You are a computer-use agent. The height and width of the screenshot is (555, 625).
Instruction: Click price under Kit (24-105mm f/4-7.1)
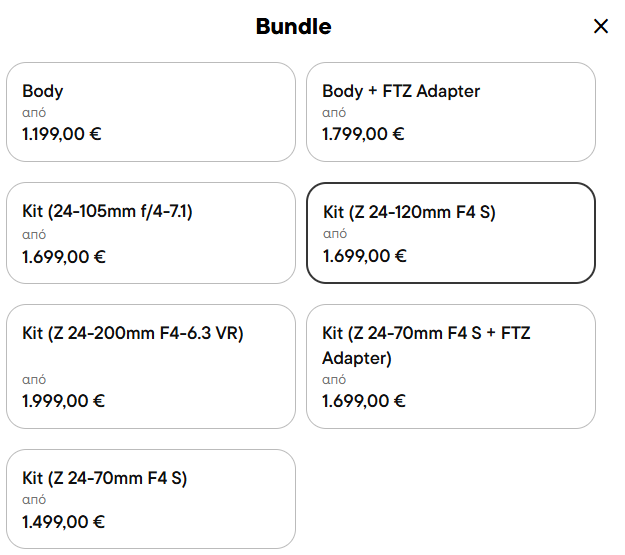tap(64, 256)
